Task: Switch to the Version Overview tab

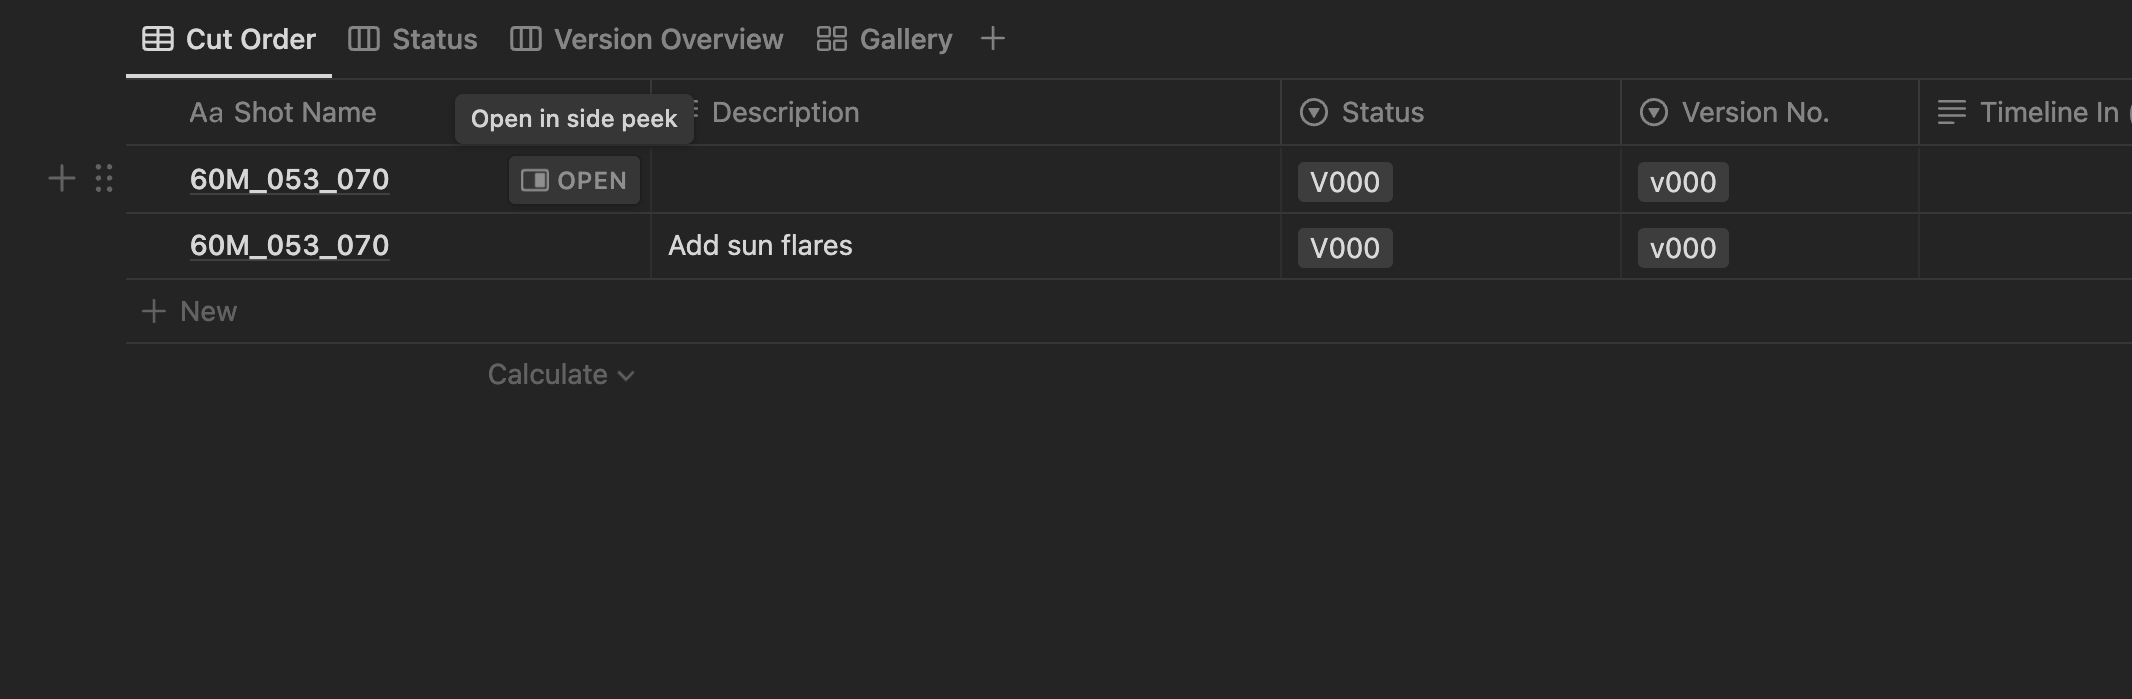Action: [x=647, y=39]
